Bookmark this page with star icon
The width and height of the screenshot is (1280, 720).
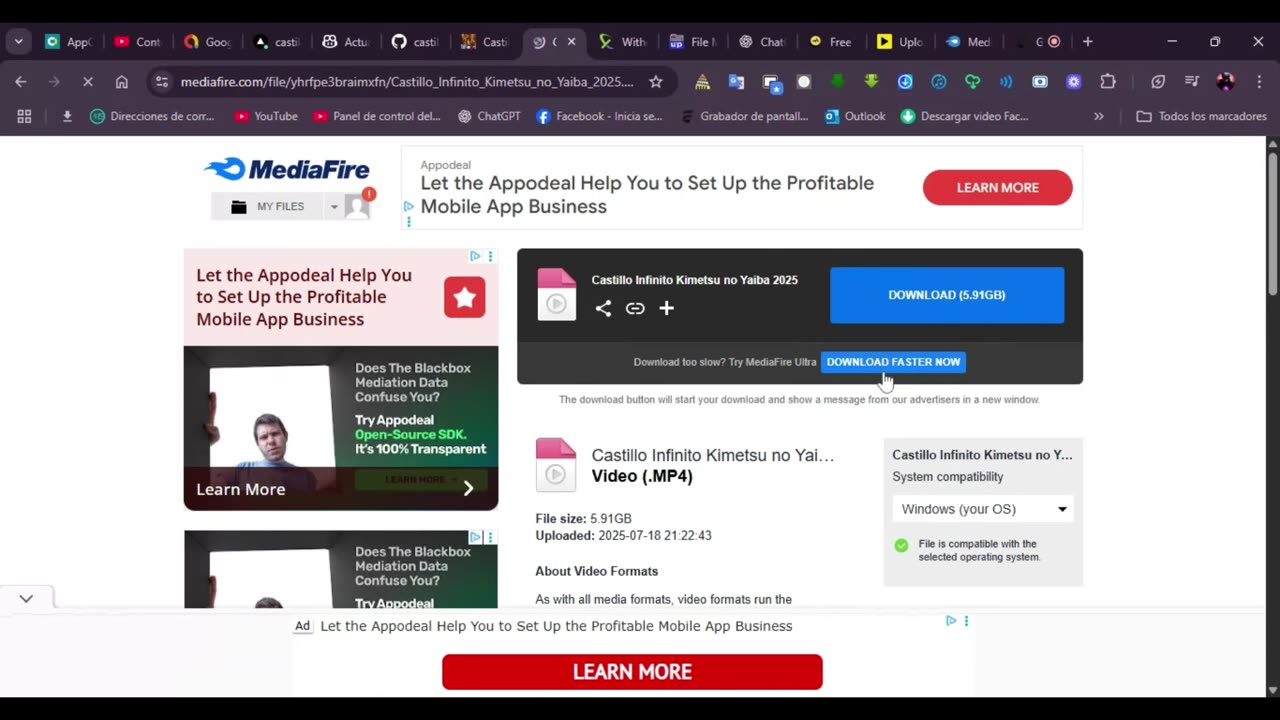click(656, 82)
